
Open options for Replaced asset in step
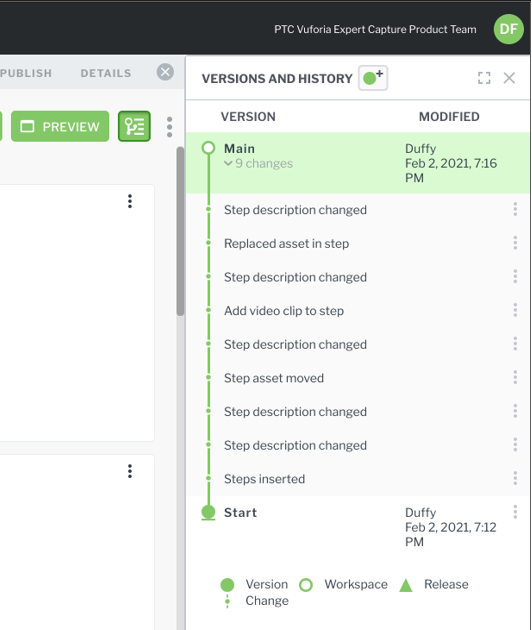click(515, 243)
